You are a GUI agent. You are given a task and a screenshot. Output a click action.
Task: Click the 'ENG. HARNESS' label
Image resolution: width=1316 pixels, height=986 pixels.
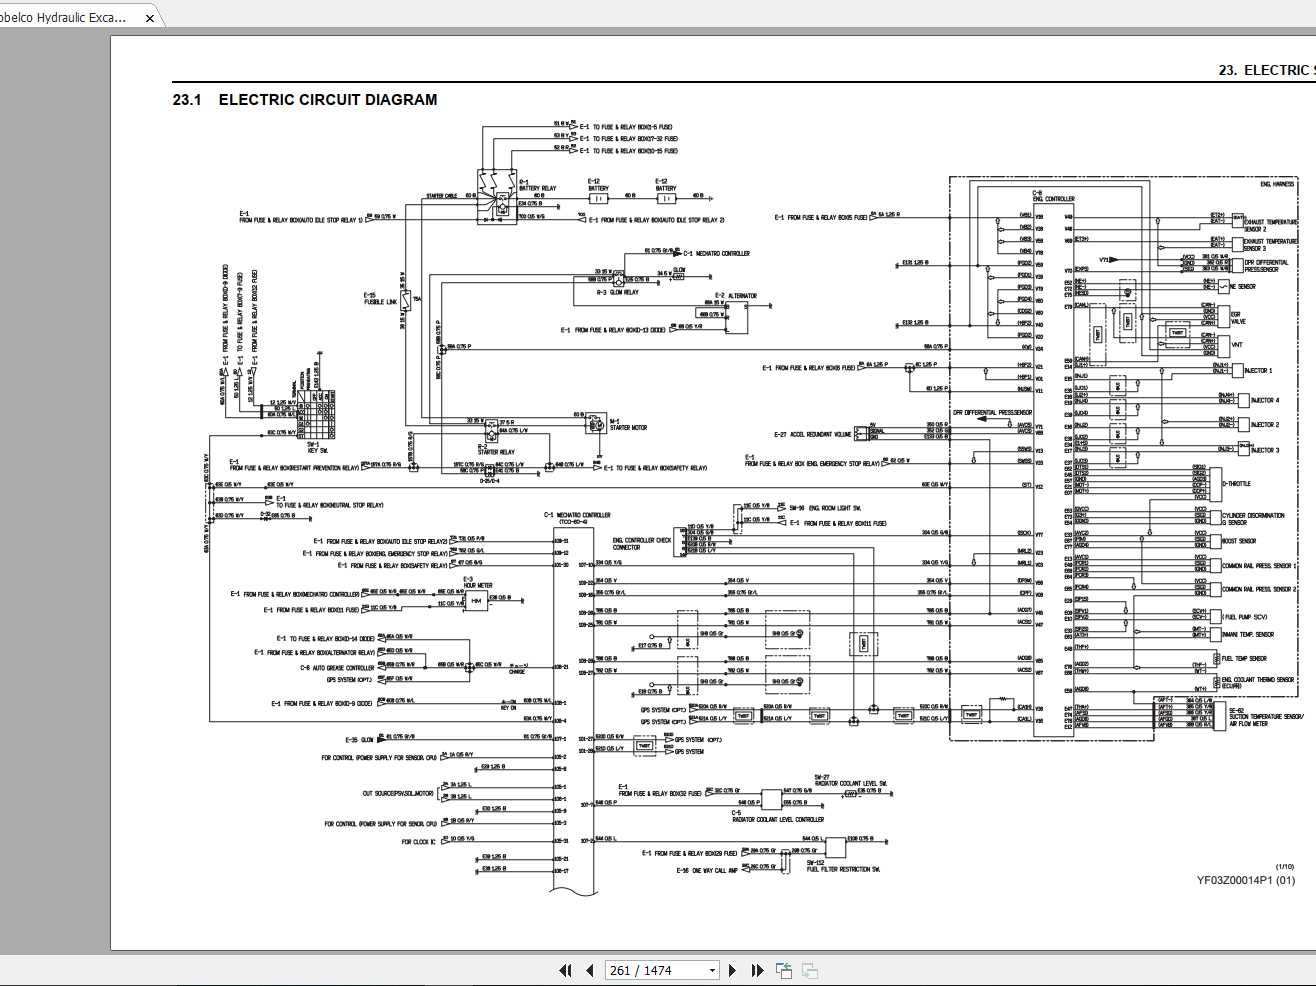[x=1277, y=184]
